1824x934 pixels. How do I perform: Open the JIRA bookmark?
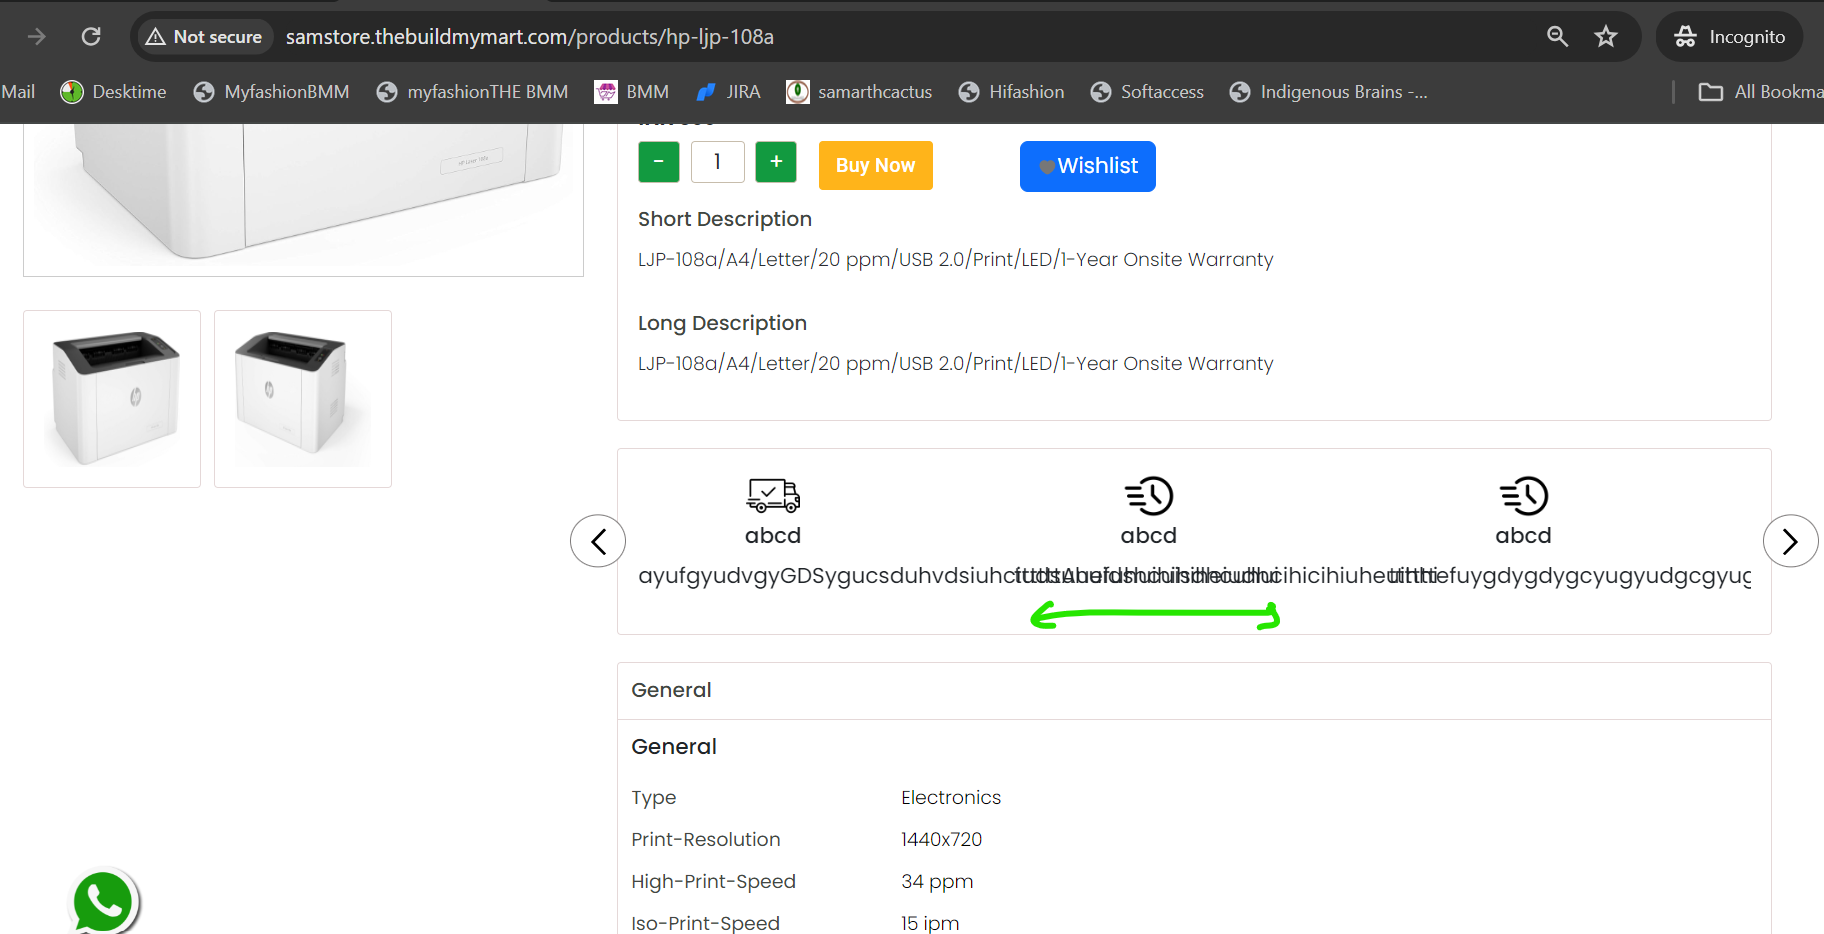click(x=728, y=92)
